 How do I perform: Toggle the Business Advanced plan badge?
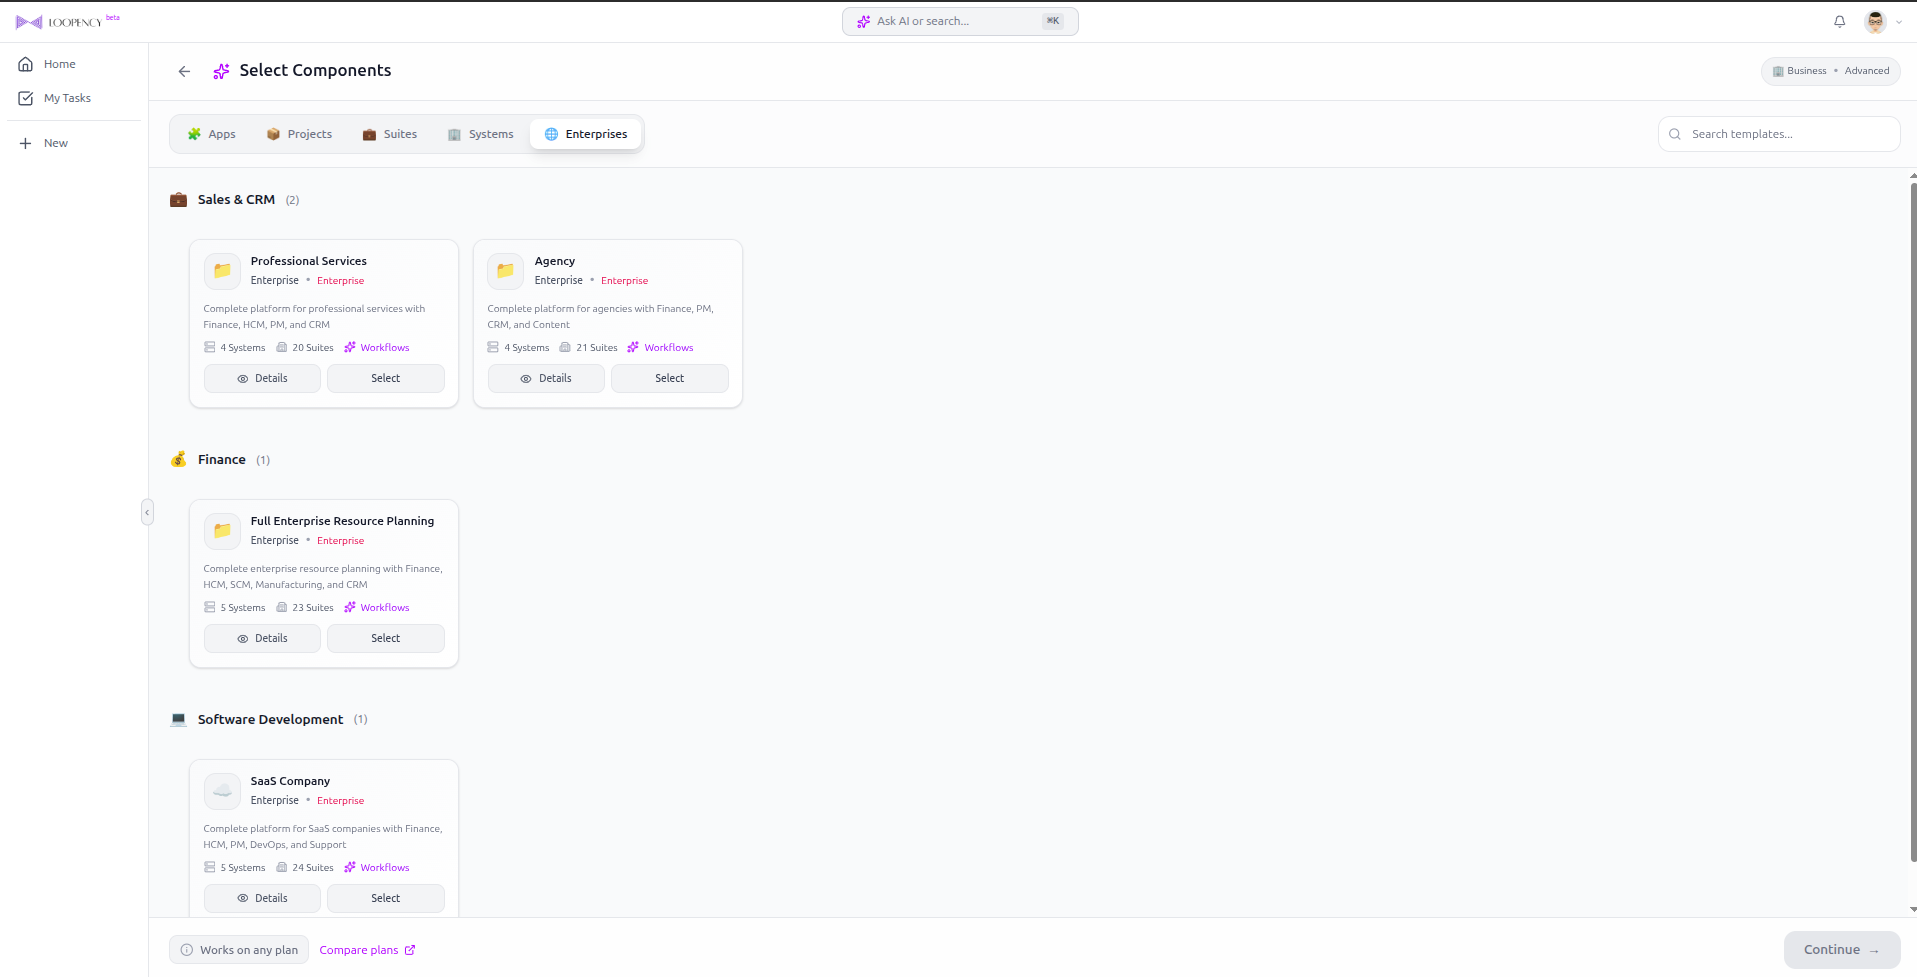pyautogui.click(x=1830, y=70)
